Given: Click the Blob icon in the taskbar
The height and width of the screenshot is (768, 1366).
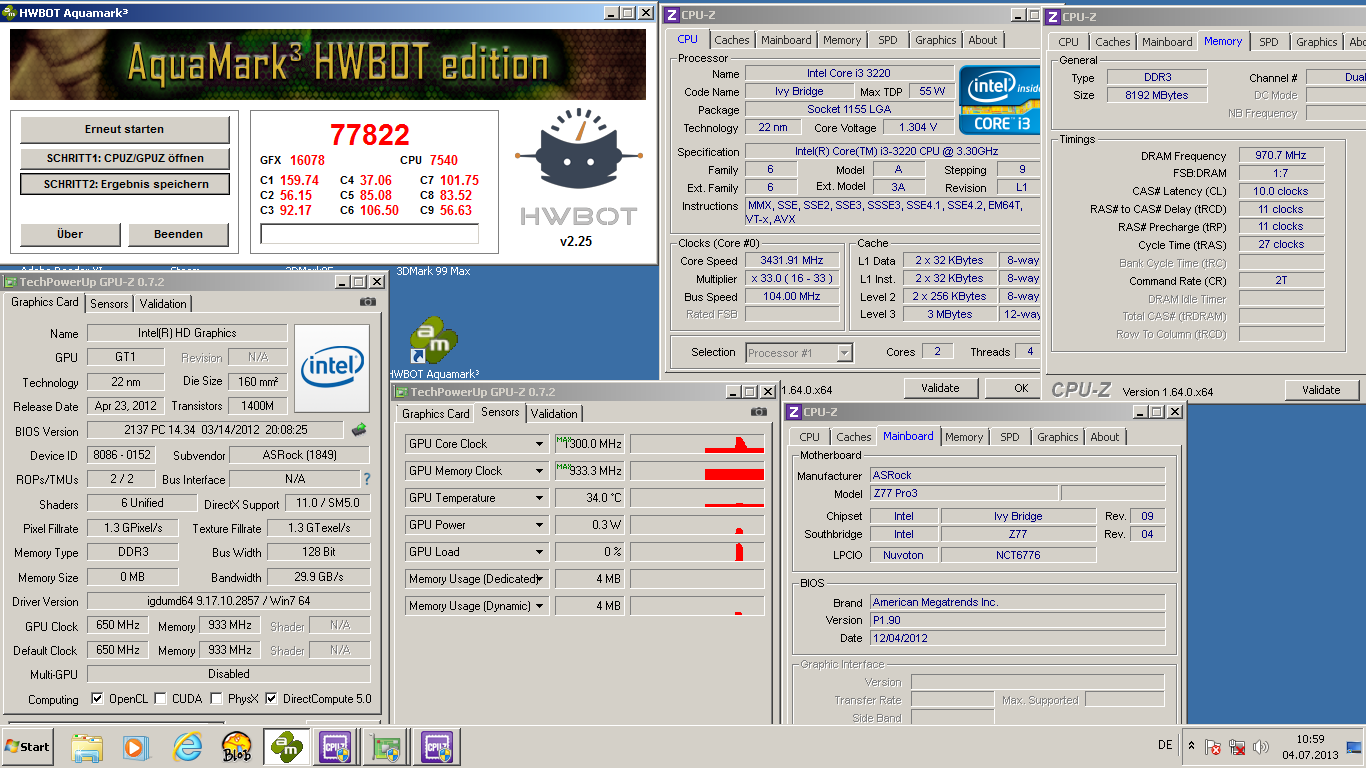Looking at the screenshot, I should (236, 747).
